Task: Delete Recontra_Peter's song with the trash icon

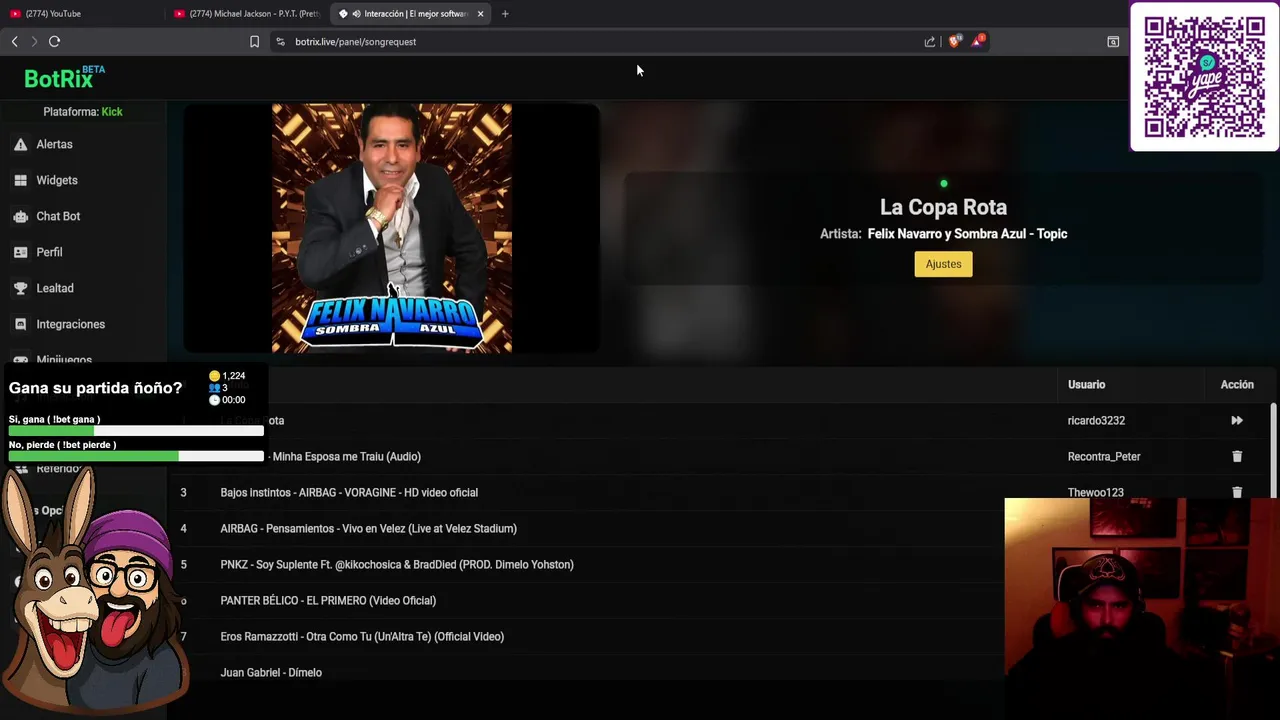Action: pyautogui.click(x=1237, y=456)
